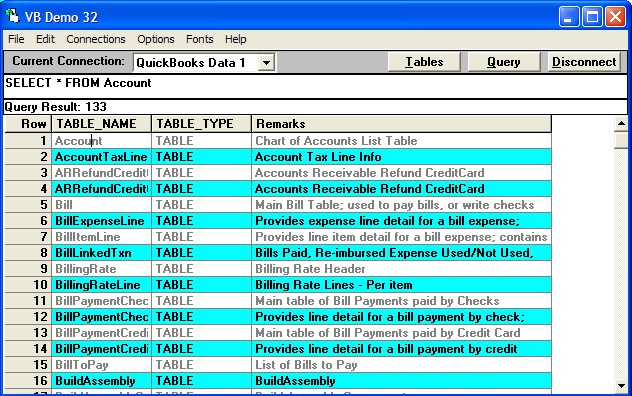
Task: Click BillPaymentChec name cell in row 11
Action: tap(101, 301)
